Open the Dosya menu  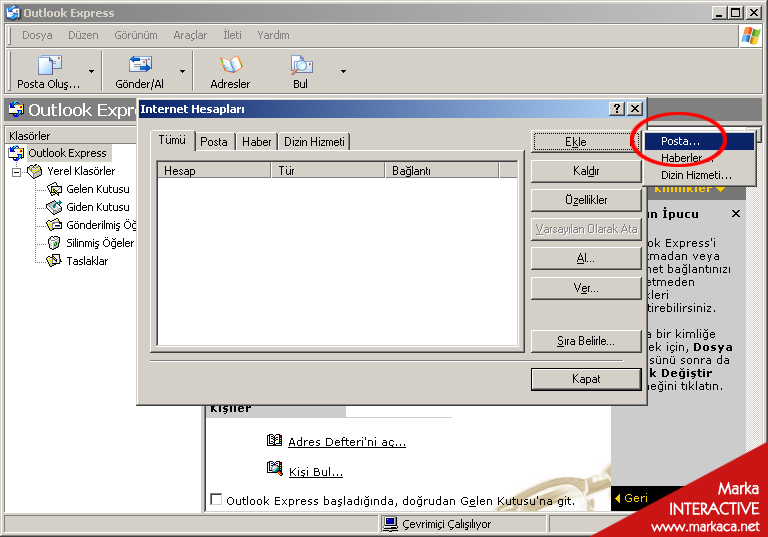click(x=37, y=35)
